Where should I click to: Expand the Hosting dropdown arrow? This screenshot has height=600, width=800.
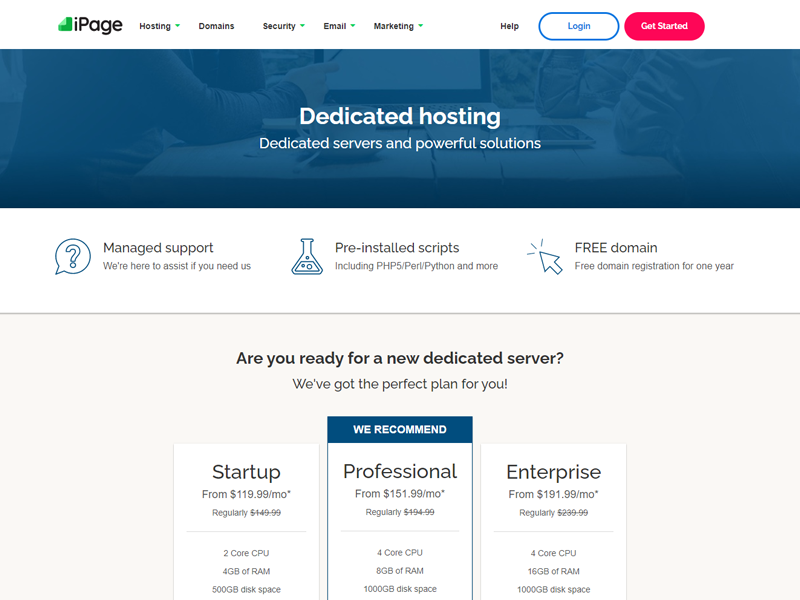tap(178, 26)
